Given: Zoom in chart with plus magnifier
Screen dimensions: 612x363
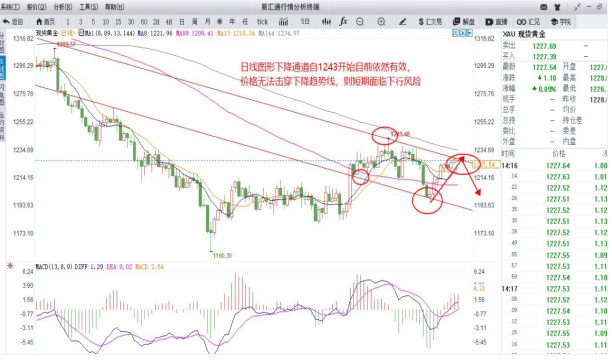Looking at the screenshot, I should (x=381, y=22).
